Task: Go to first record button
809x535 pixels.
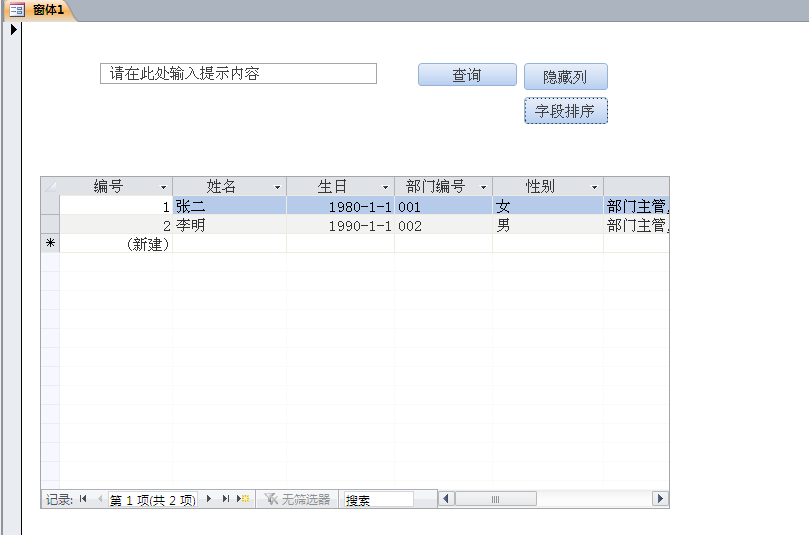Action: click(83, 499)
